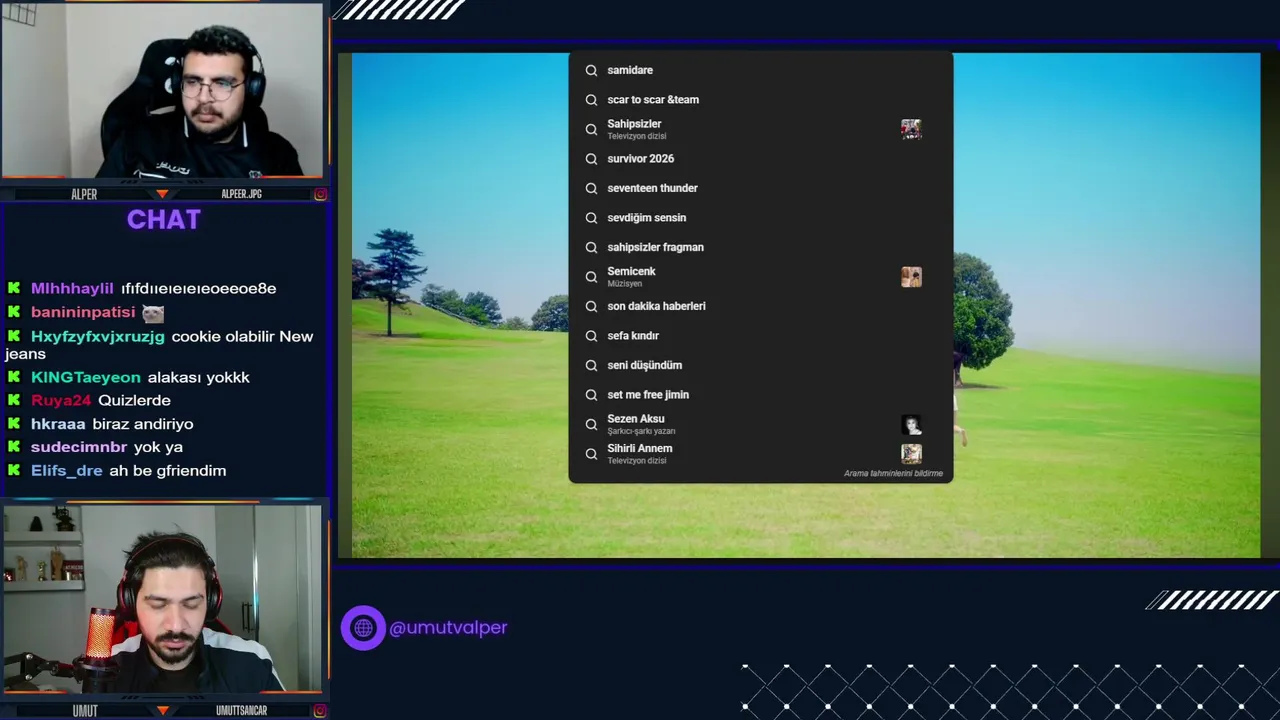Click the Instagram icon beside ALPEER.JPG

[320, 194]
